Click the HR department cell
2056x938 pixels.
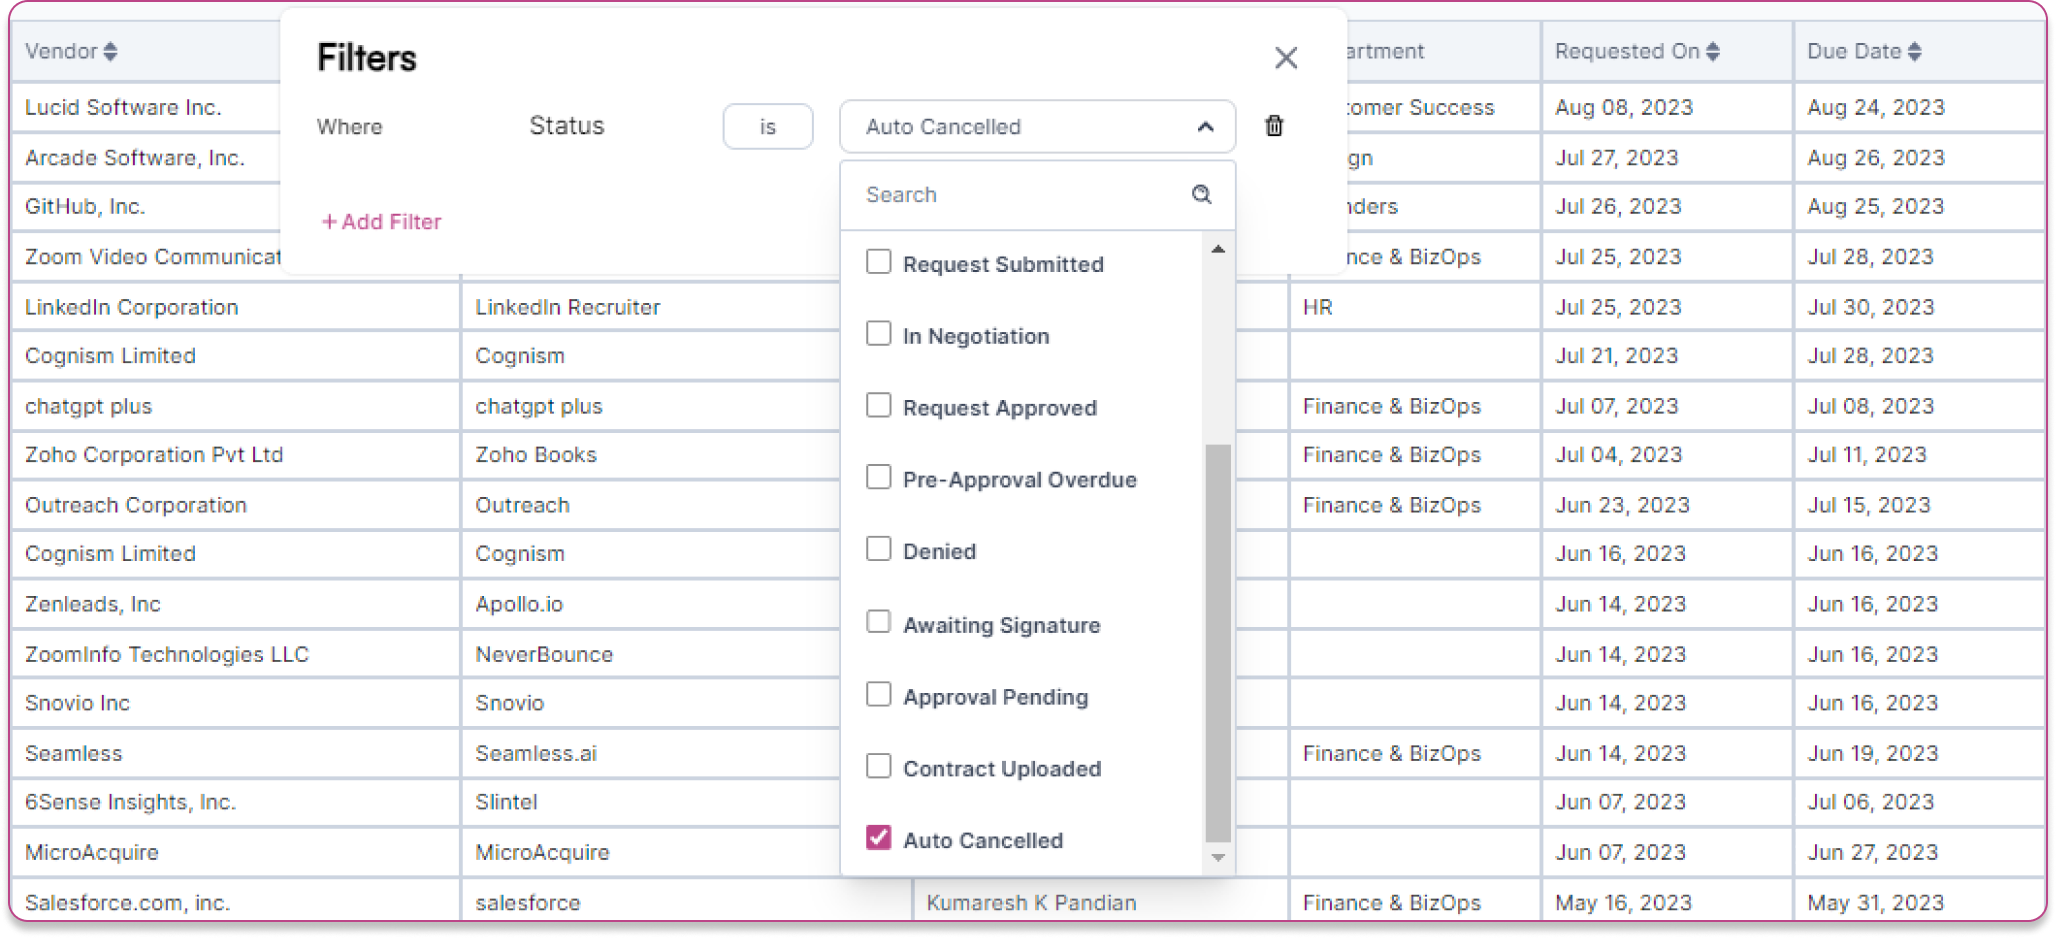pyautogui.click(x=1317, y=307)
